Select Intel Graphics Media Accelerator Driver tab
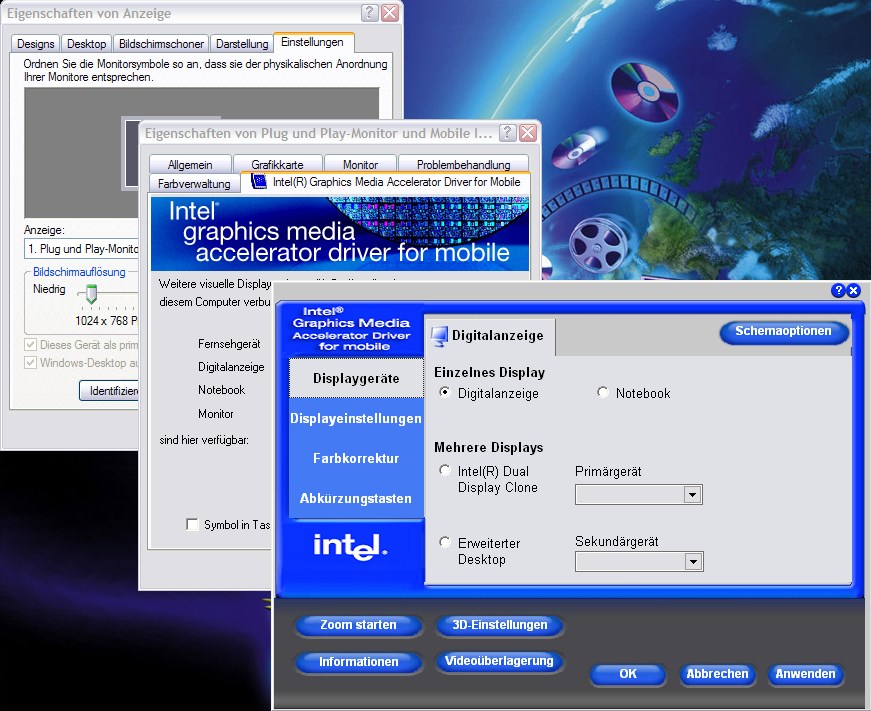Viewport: 871px width, 711px height. coord(386,182)
